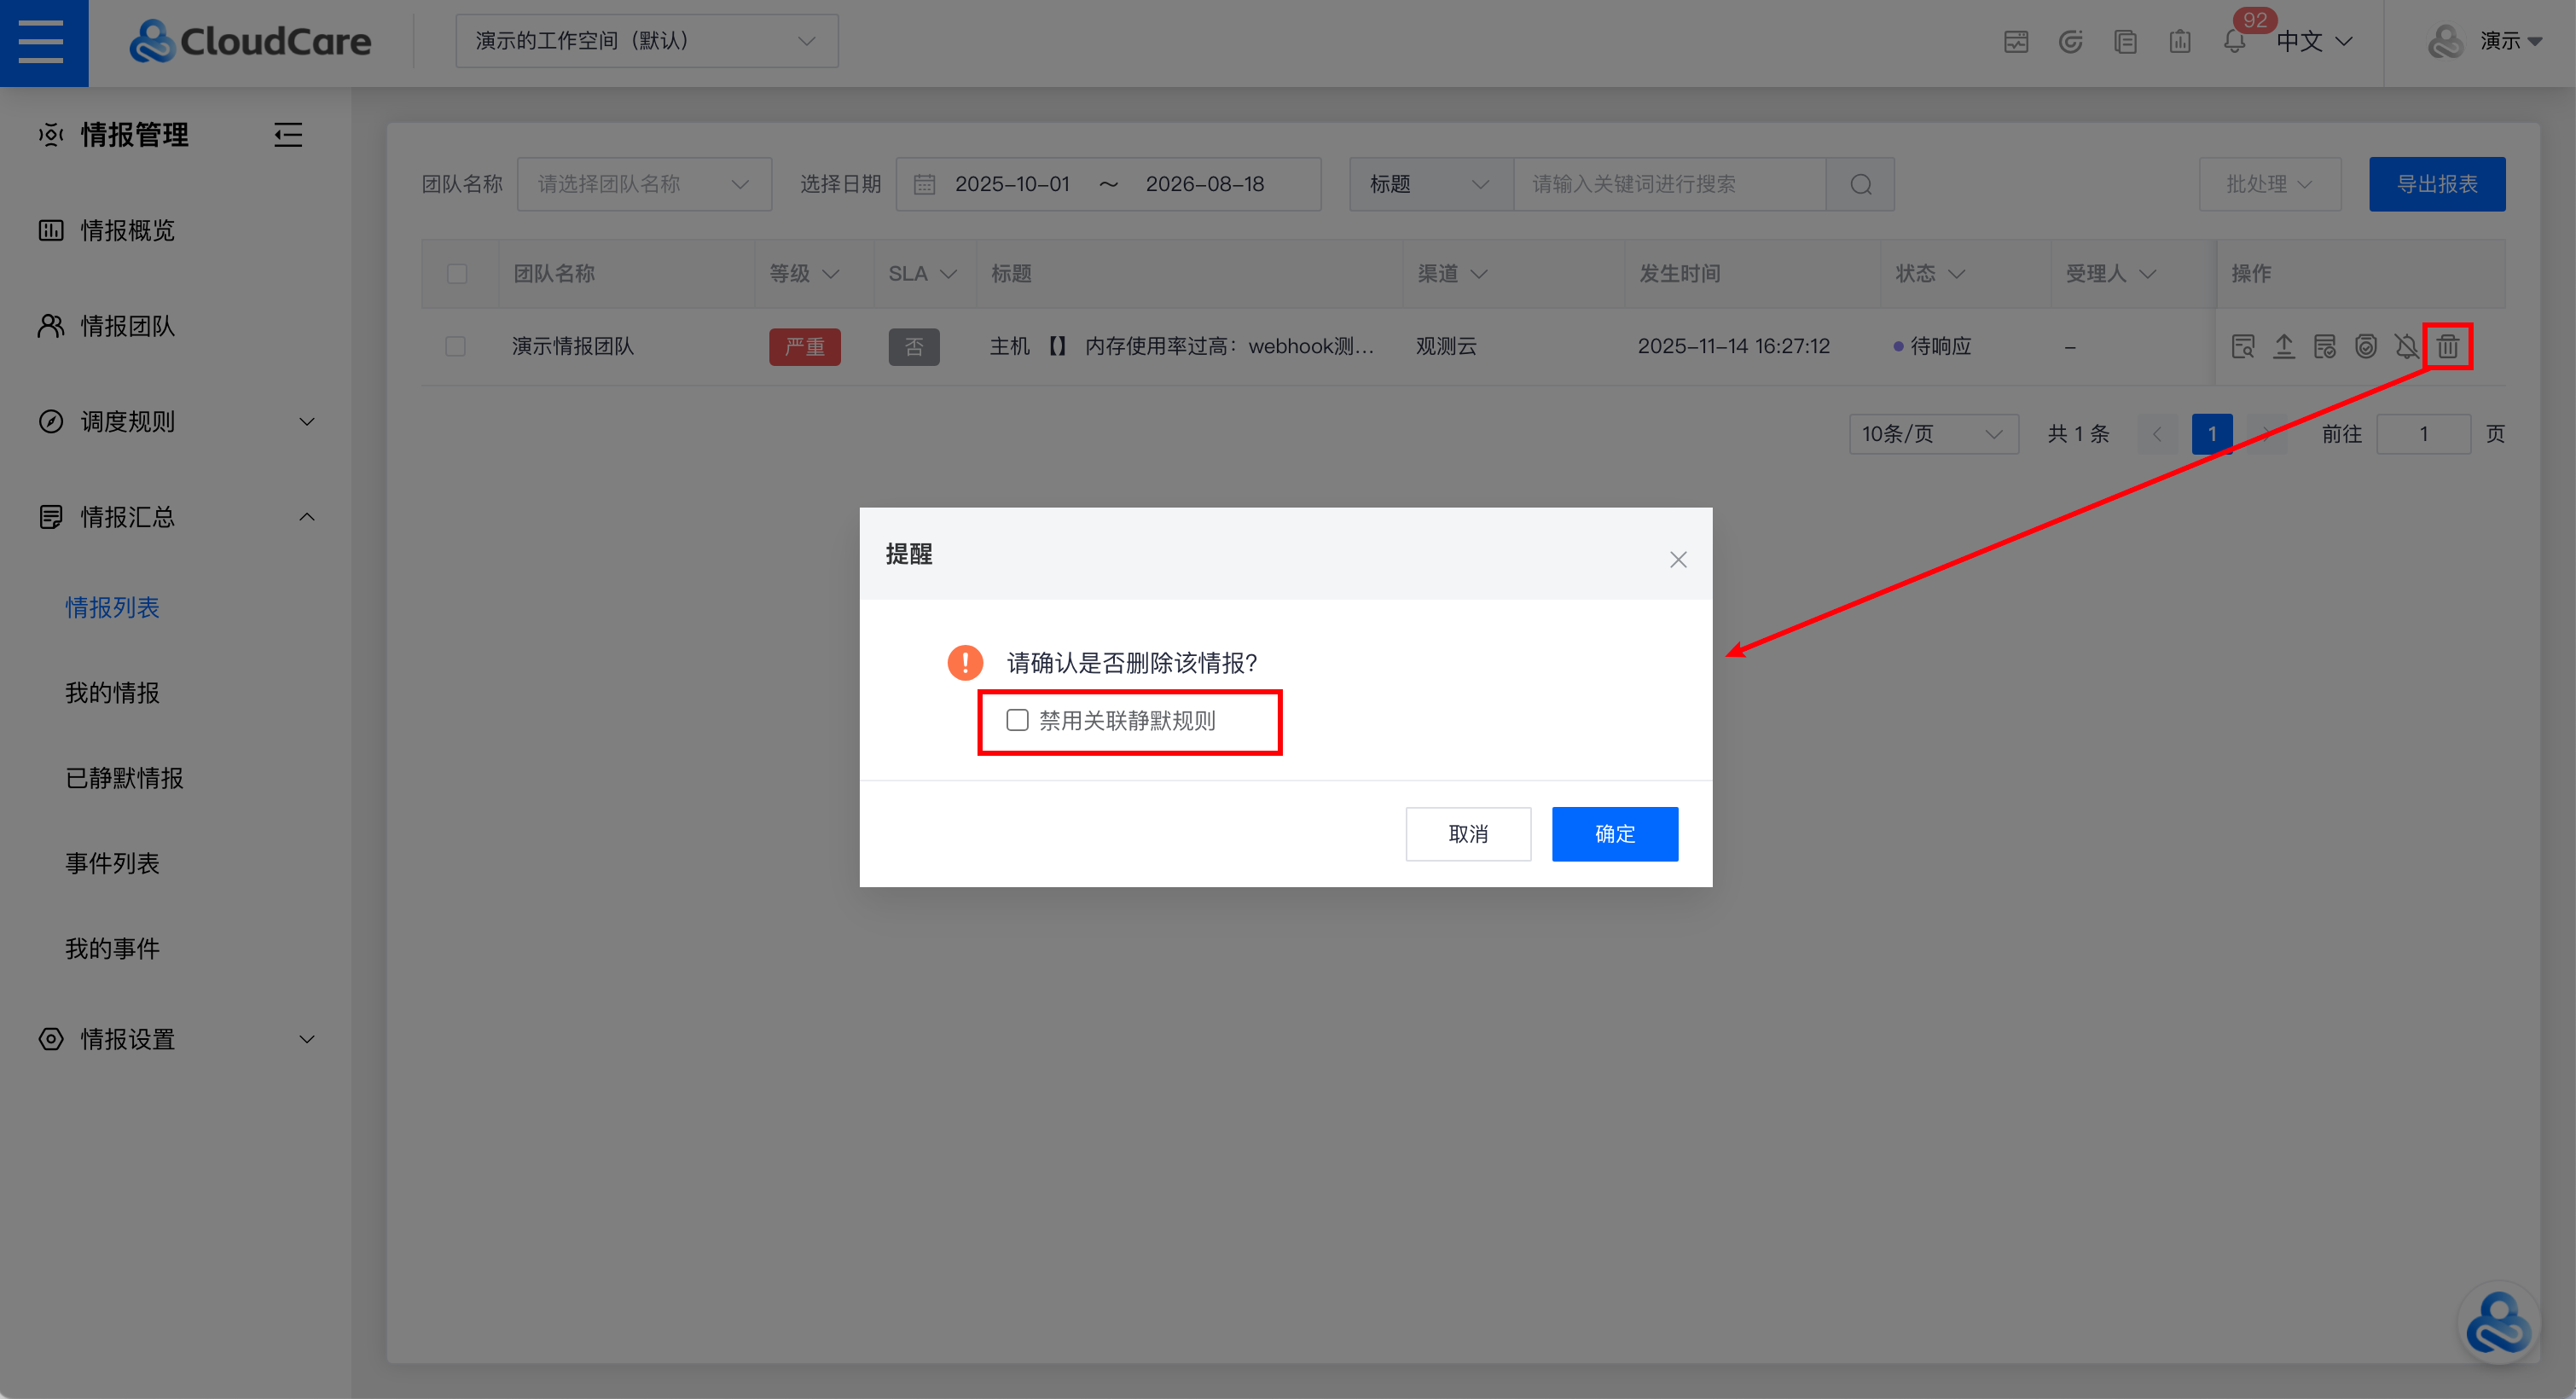This screenshot has height=1399, width=2576.
Task: Click the 前往 page number input
Action: [2423, 435]
